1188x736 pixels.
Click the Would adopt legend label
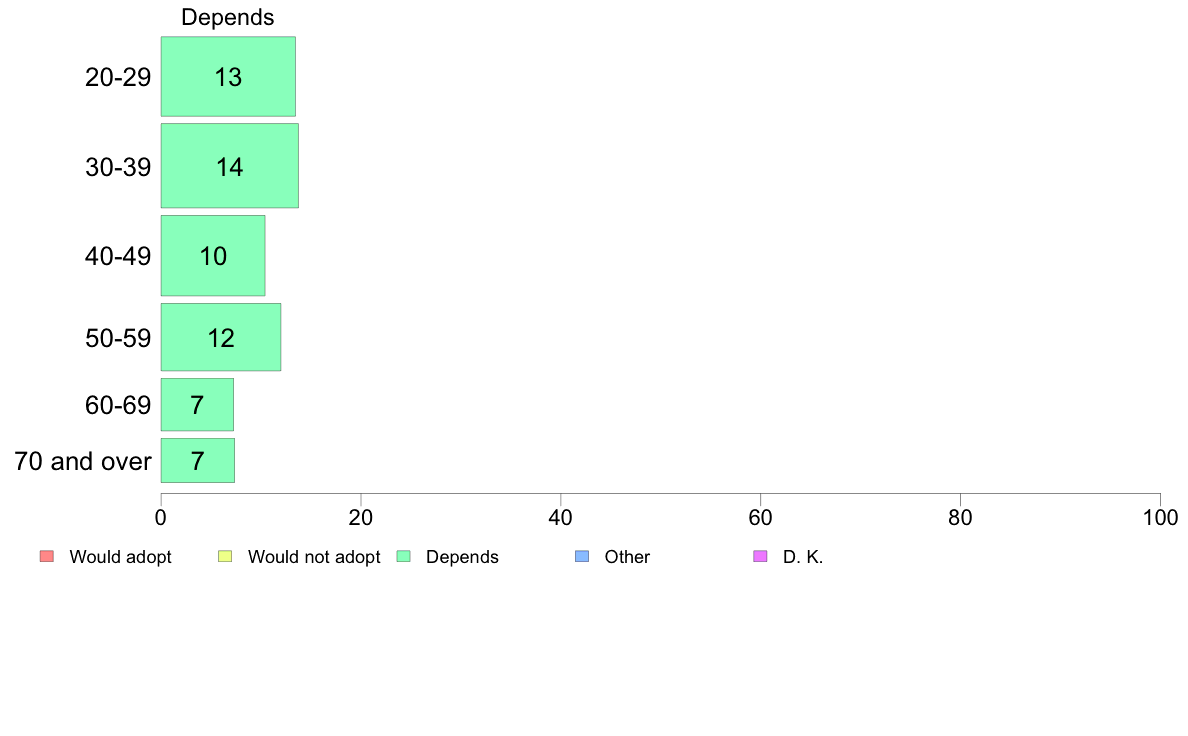point(120,557)
